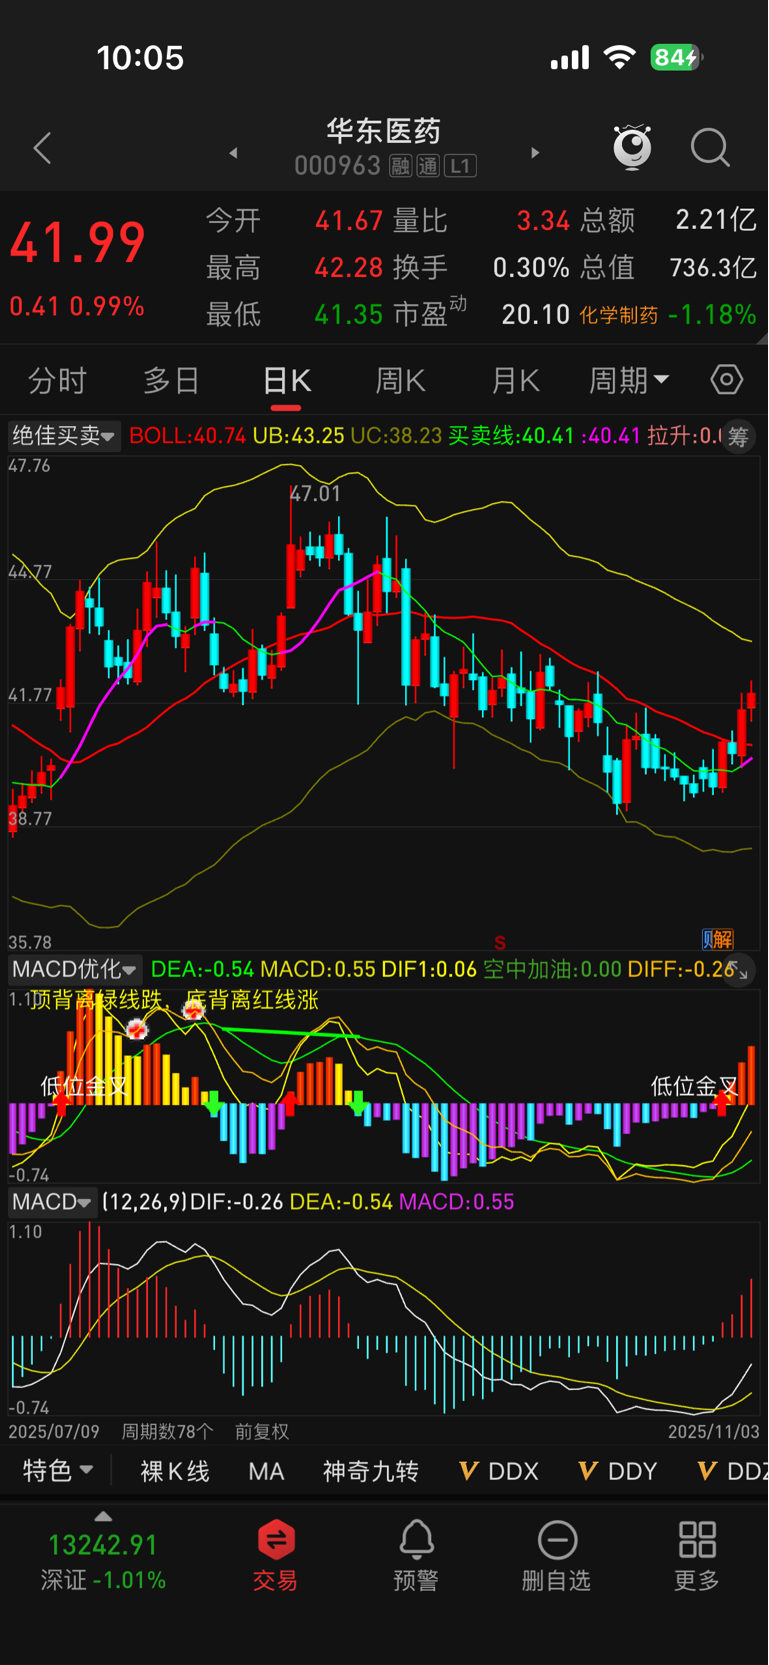769x1665 pixels.
Task: Tap the current price 41.99
Action: coord(78,243)
